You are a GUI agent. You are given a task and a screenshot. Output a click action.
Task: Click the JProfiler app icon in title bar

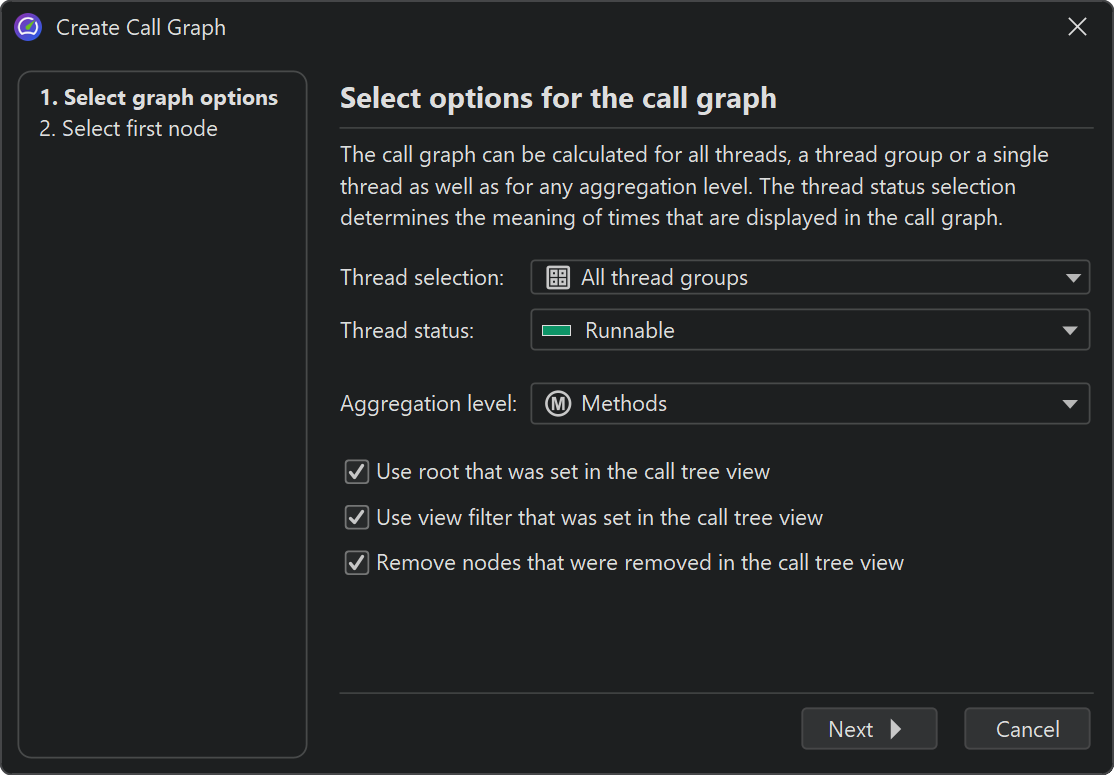coord(28,27)
